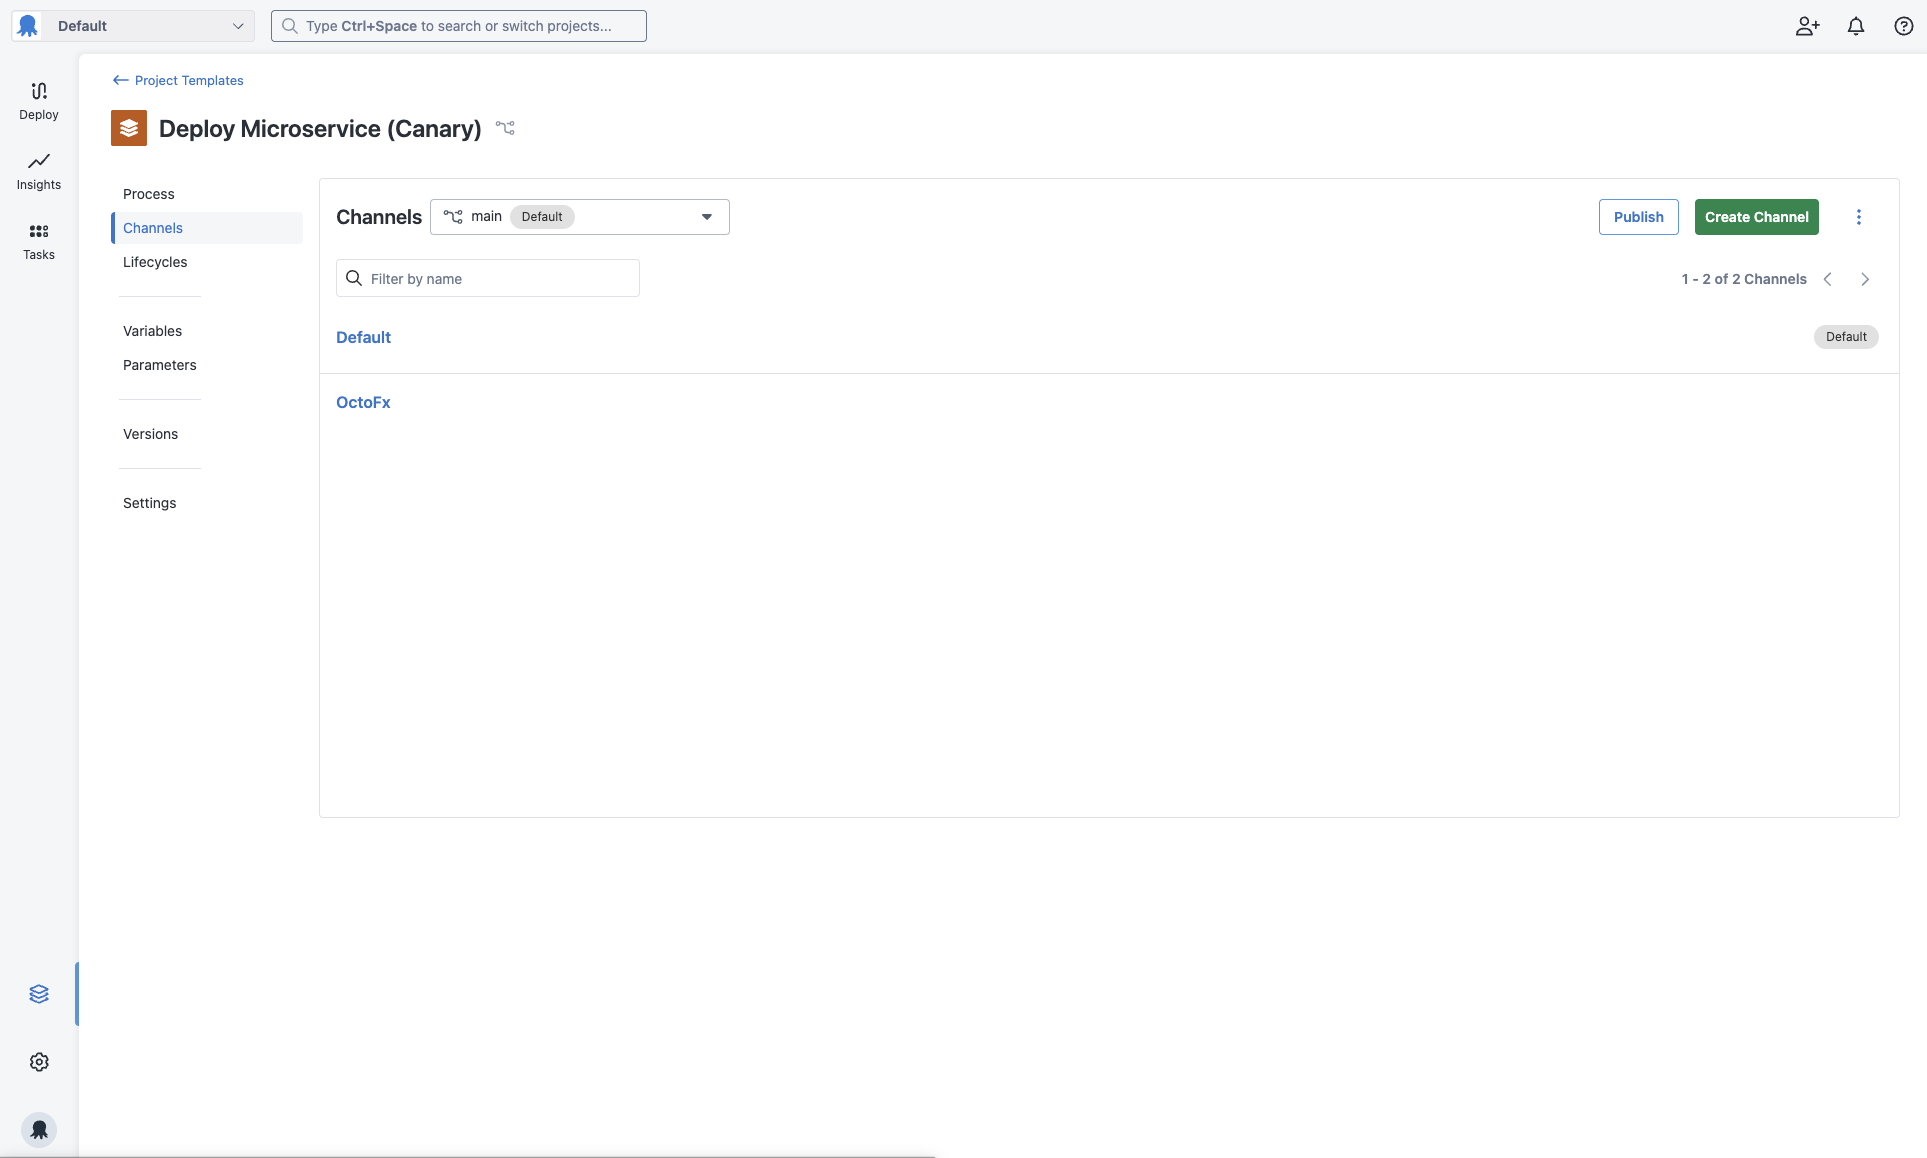Open Settings in the side menu

tap(149, 503)
